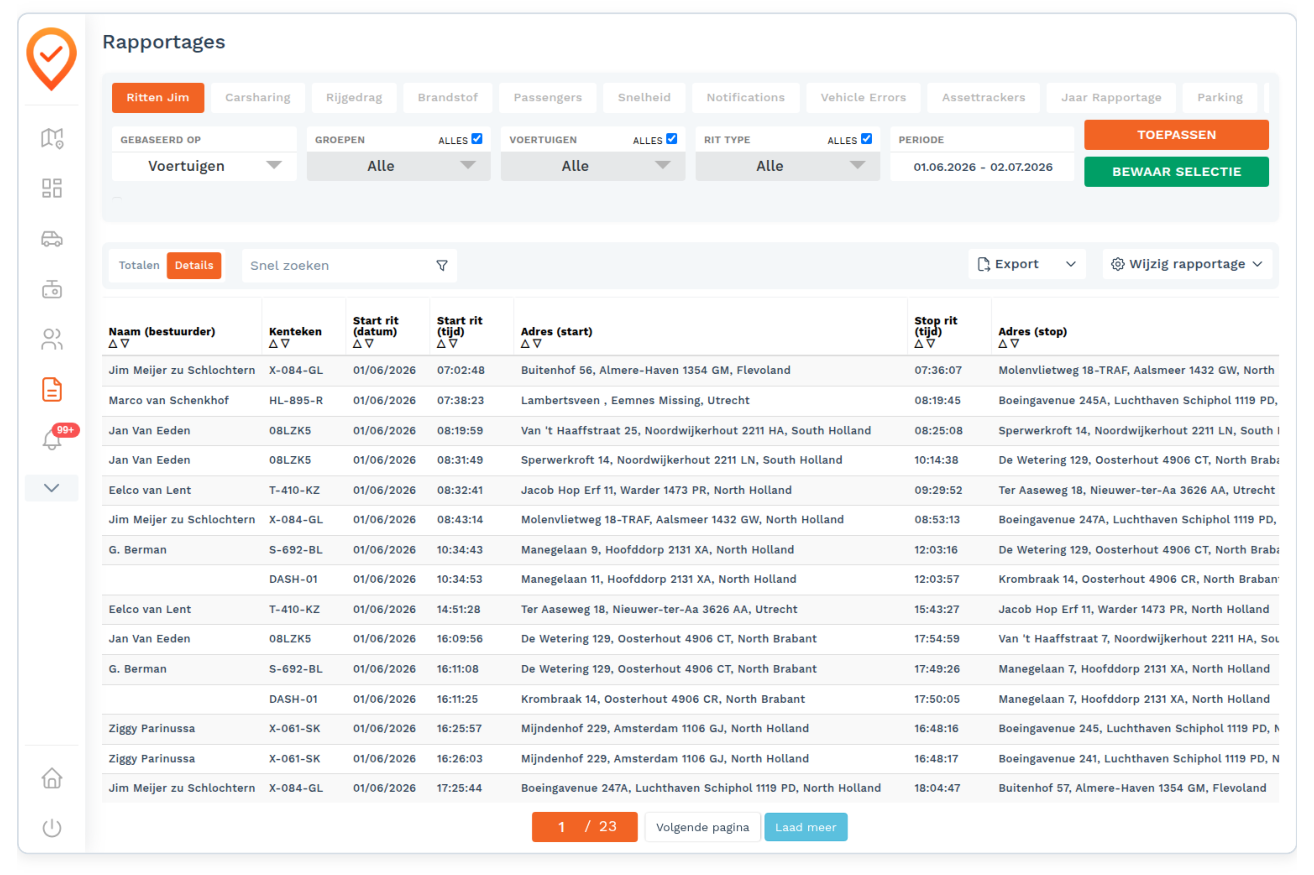Click the Toepassen button
The height and width of the screenshot is (875, 1314).
coord(1176,135)
